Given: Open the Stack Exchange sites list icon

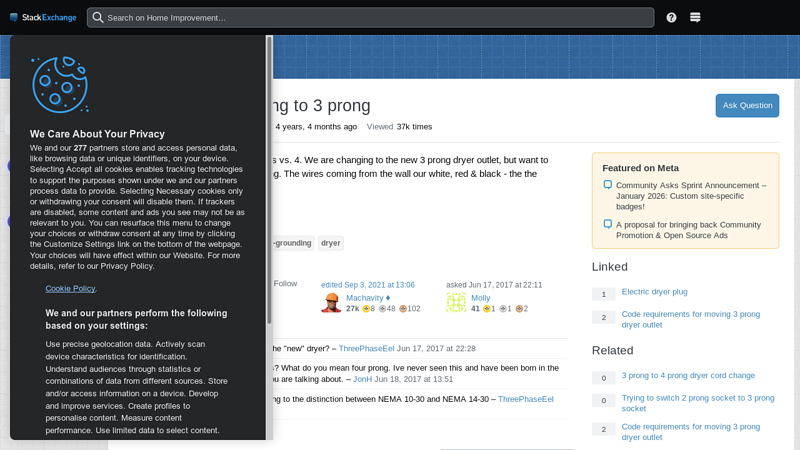Looking at the screenshot, I should 695,17.
